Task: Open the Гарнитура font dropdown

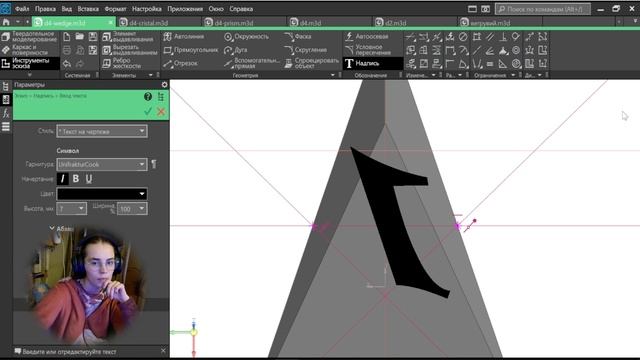Action: pos(102,164)
